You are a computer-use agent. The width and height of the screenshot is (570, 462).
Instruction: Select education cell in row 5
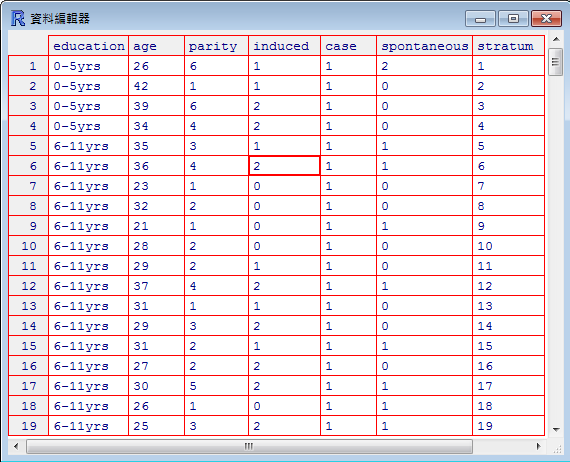88,146
